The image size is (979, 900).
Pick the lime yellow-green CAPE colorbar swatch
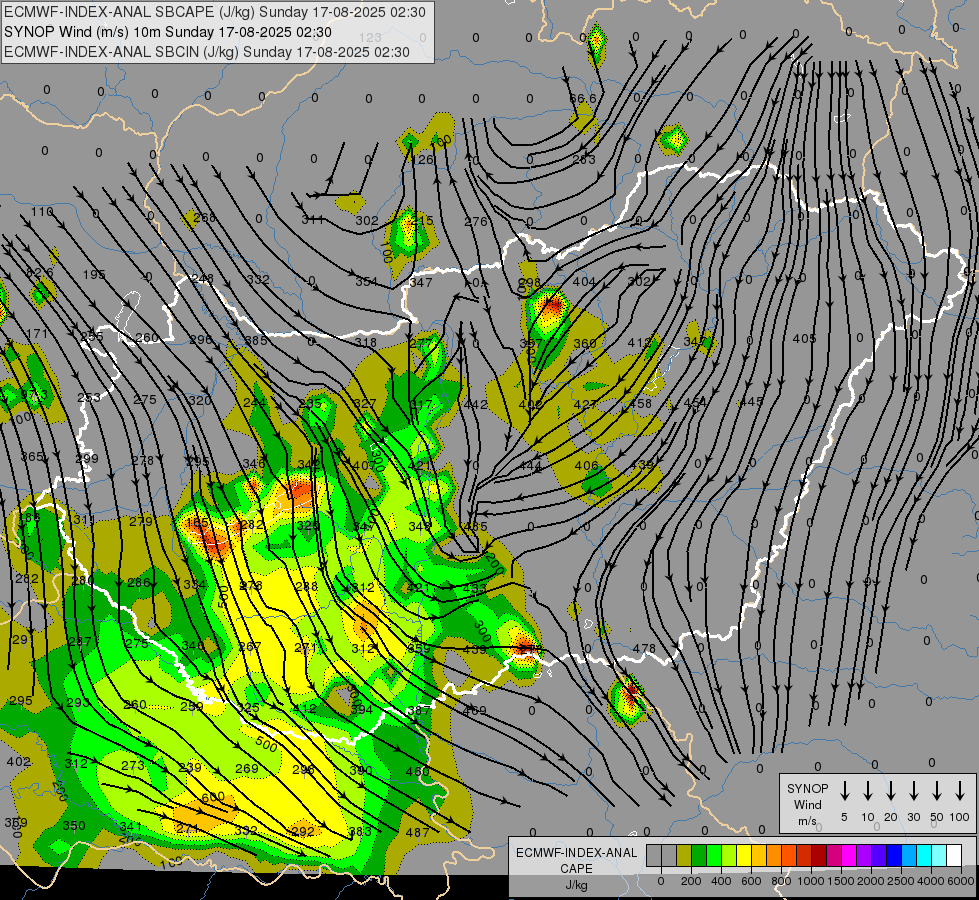pyautogui.click(x=729, y=855)
